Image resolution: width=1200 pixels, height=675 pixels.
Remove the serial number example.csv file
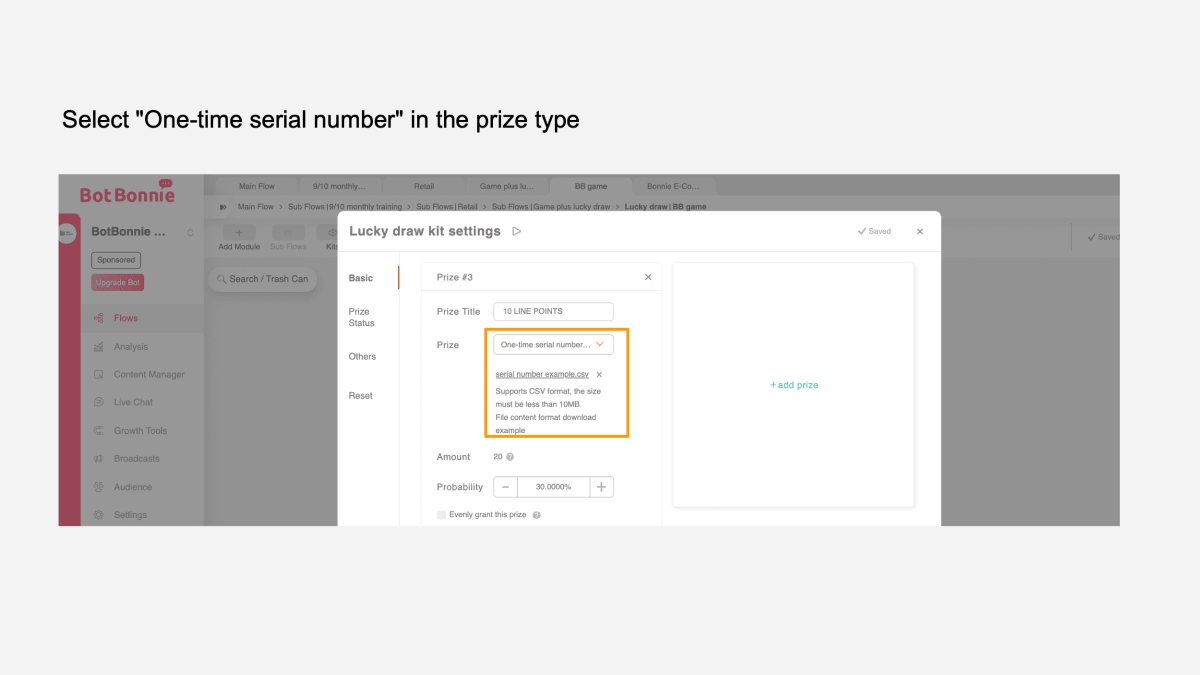pyautogui.click(x=599, y=374)
